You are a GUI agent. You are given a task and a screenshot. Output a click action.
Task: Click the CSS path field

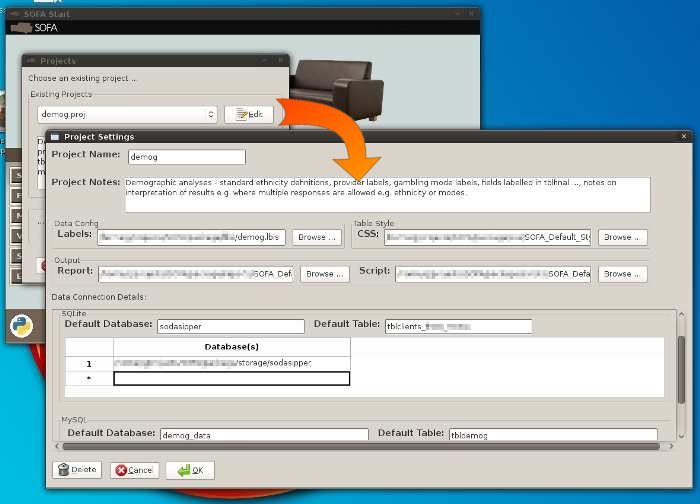pos(488,237)
